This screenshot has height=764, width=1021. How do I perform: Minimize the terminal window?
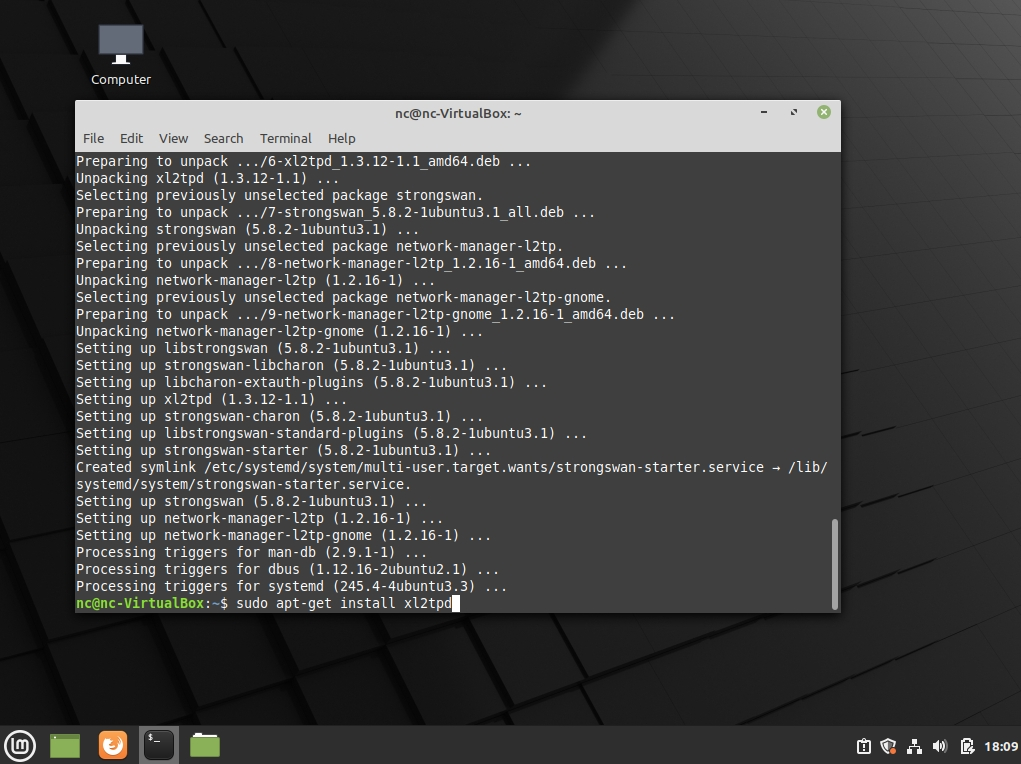point(764,112)
